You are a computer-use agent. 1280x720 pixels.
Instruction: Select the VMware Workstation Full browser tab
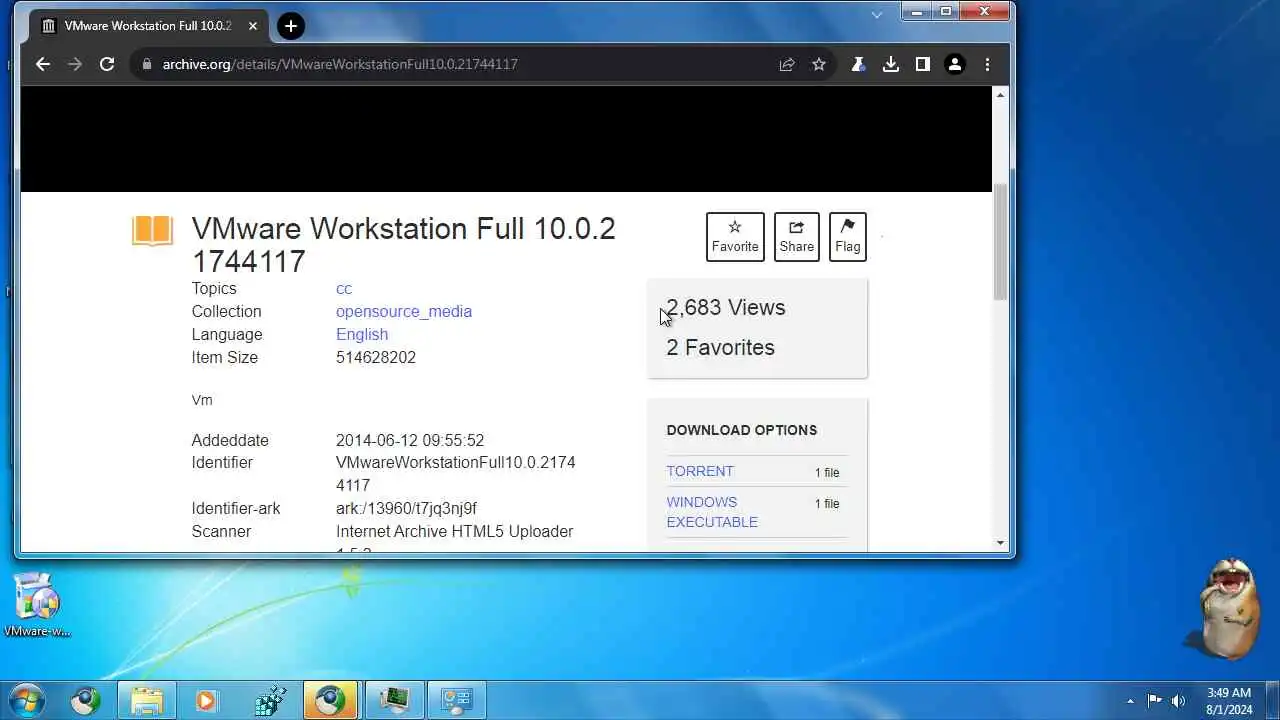tap(150, 26)
